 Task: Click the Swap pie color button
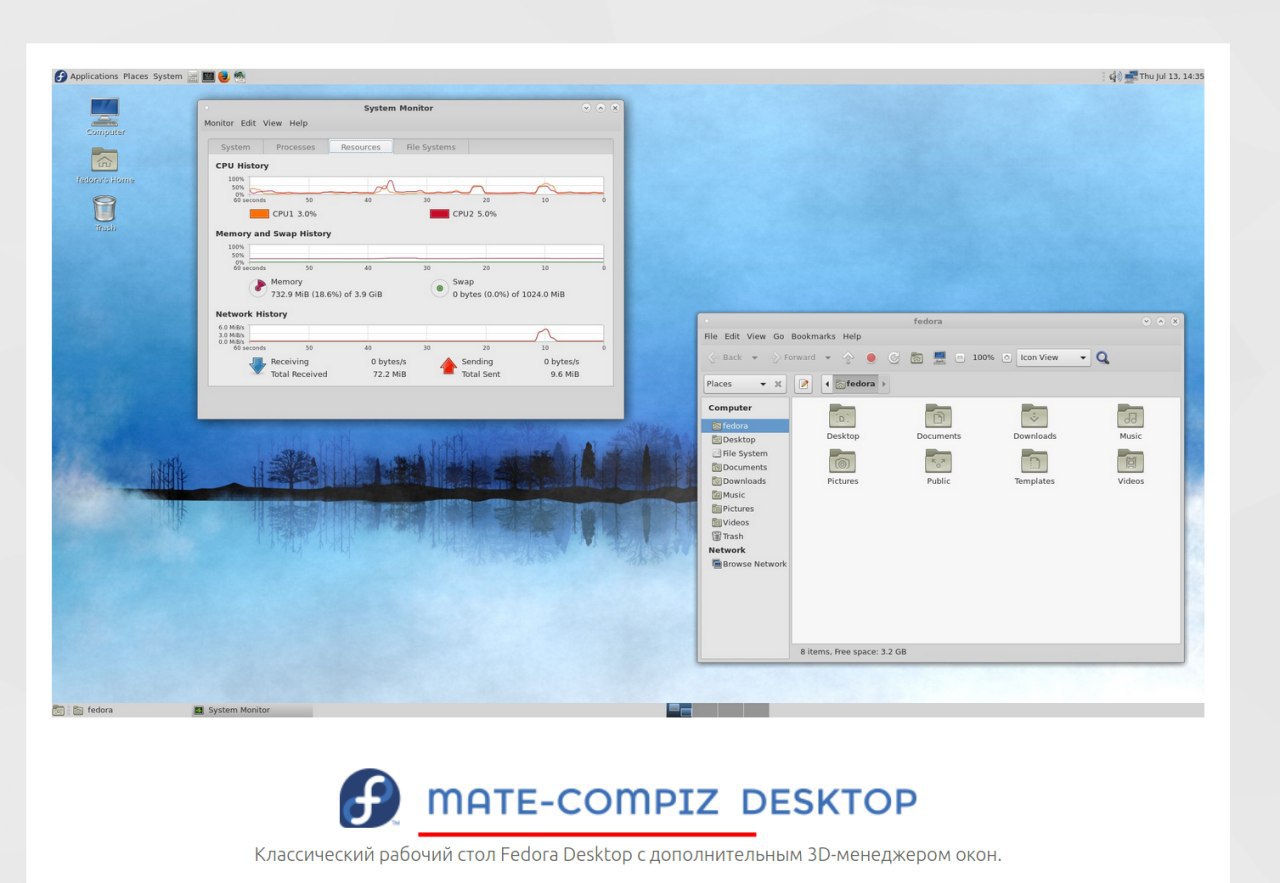[439, 288]
